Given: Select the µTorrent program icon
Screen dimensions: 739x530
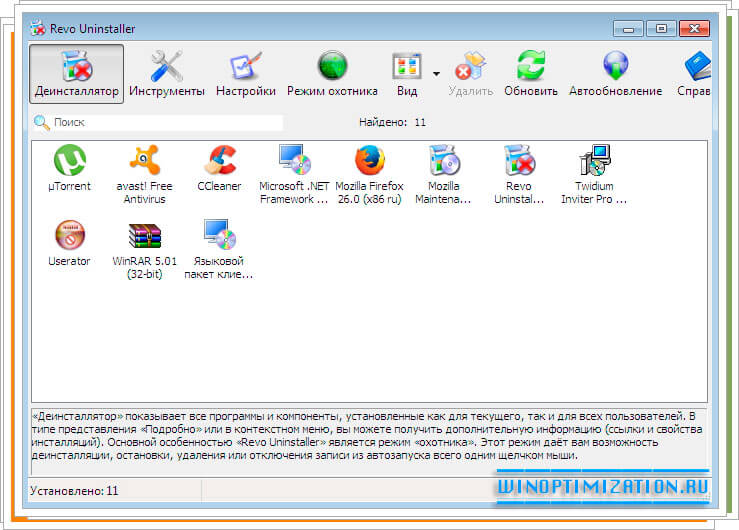Looking at the screenshot, I should (x=69, y=161).
